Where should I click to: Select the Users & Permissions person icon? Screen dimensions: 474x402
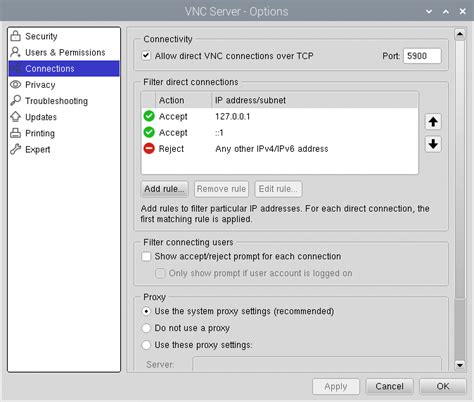pyautogui.click(x=15, y=52)
